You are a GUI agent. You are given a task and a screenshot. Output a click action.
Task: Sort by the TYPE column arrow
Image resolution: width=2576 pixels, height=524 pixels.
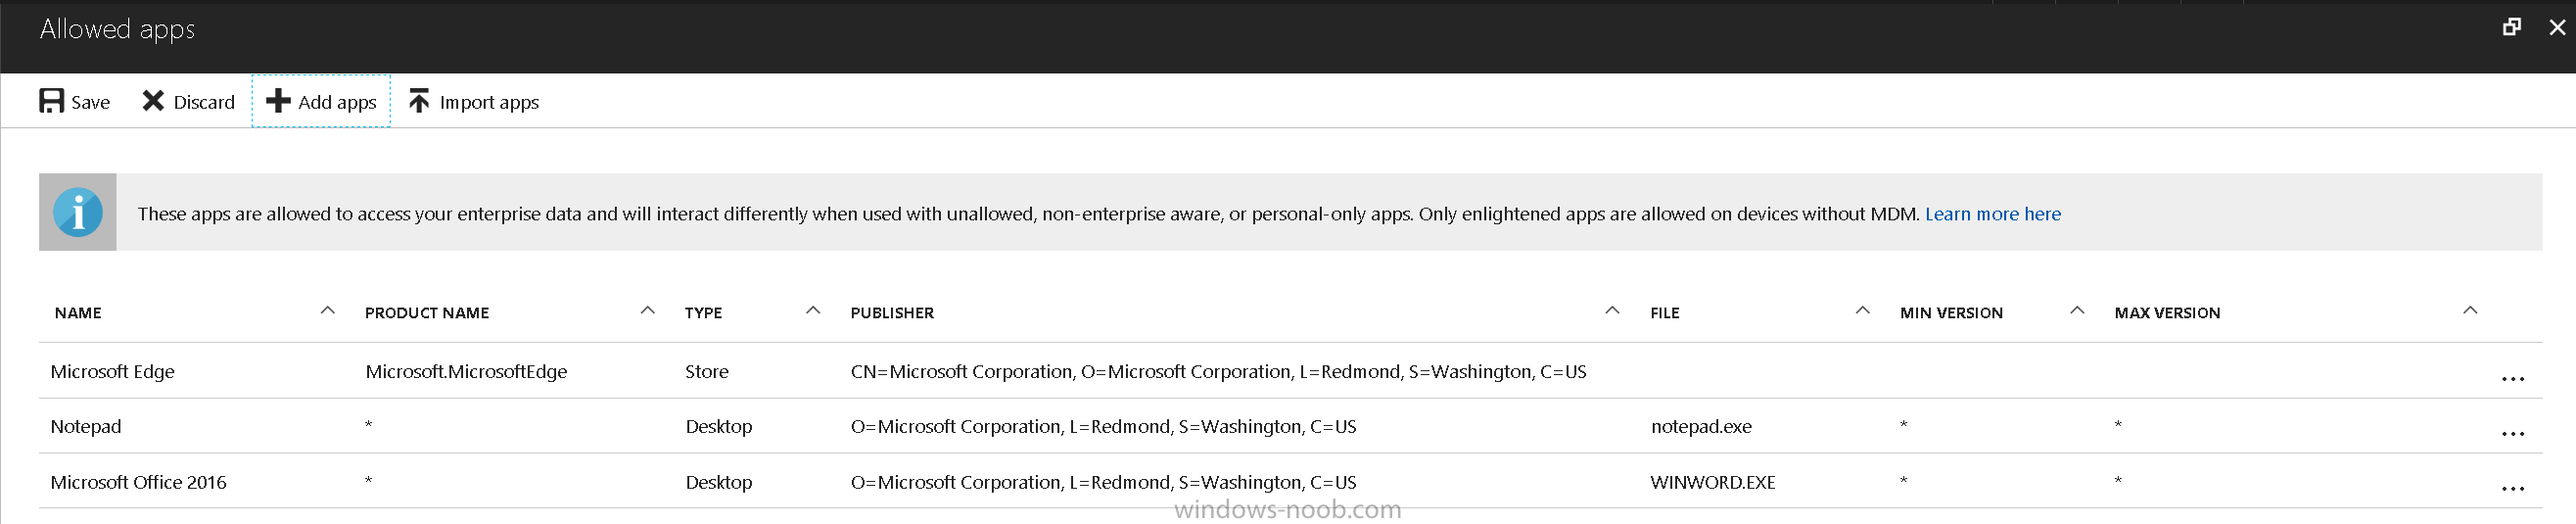[x=813, y=311]
